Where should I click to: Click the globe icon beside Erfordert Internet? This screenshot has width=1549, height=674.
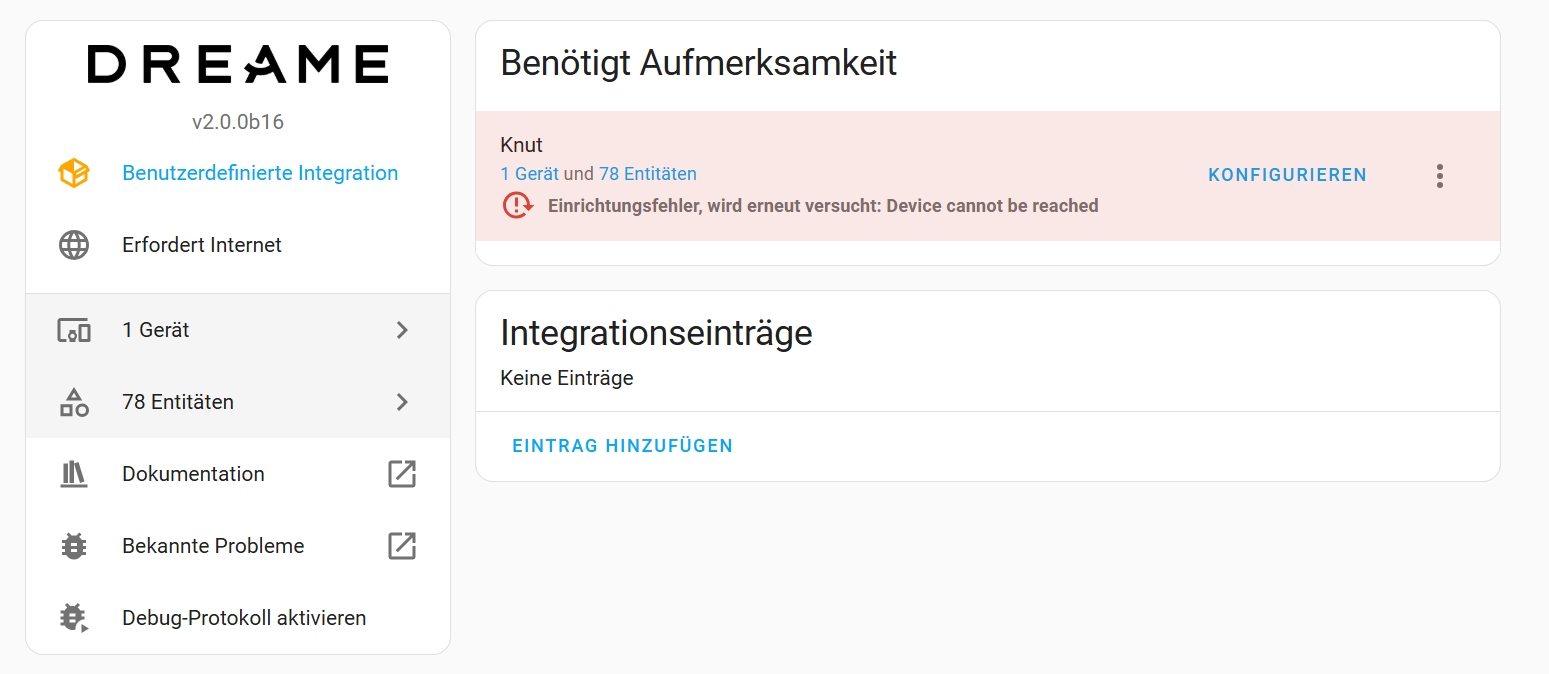point(74,245)
